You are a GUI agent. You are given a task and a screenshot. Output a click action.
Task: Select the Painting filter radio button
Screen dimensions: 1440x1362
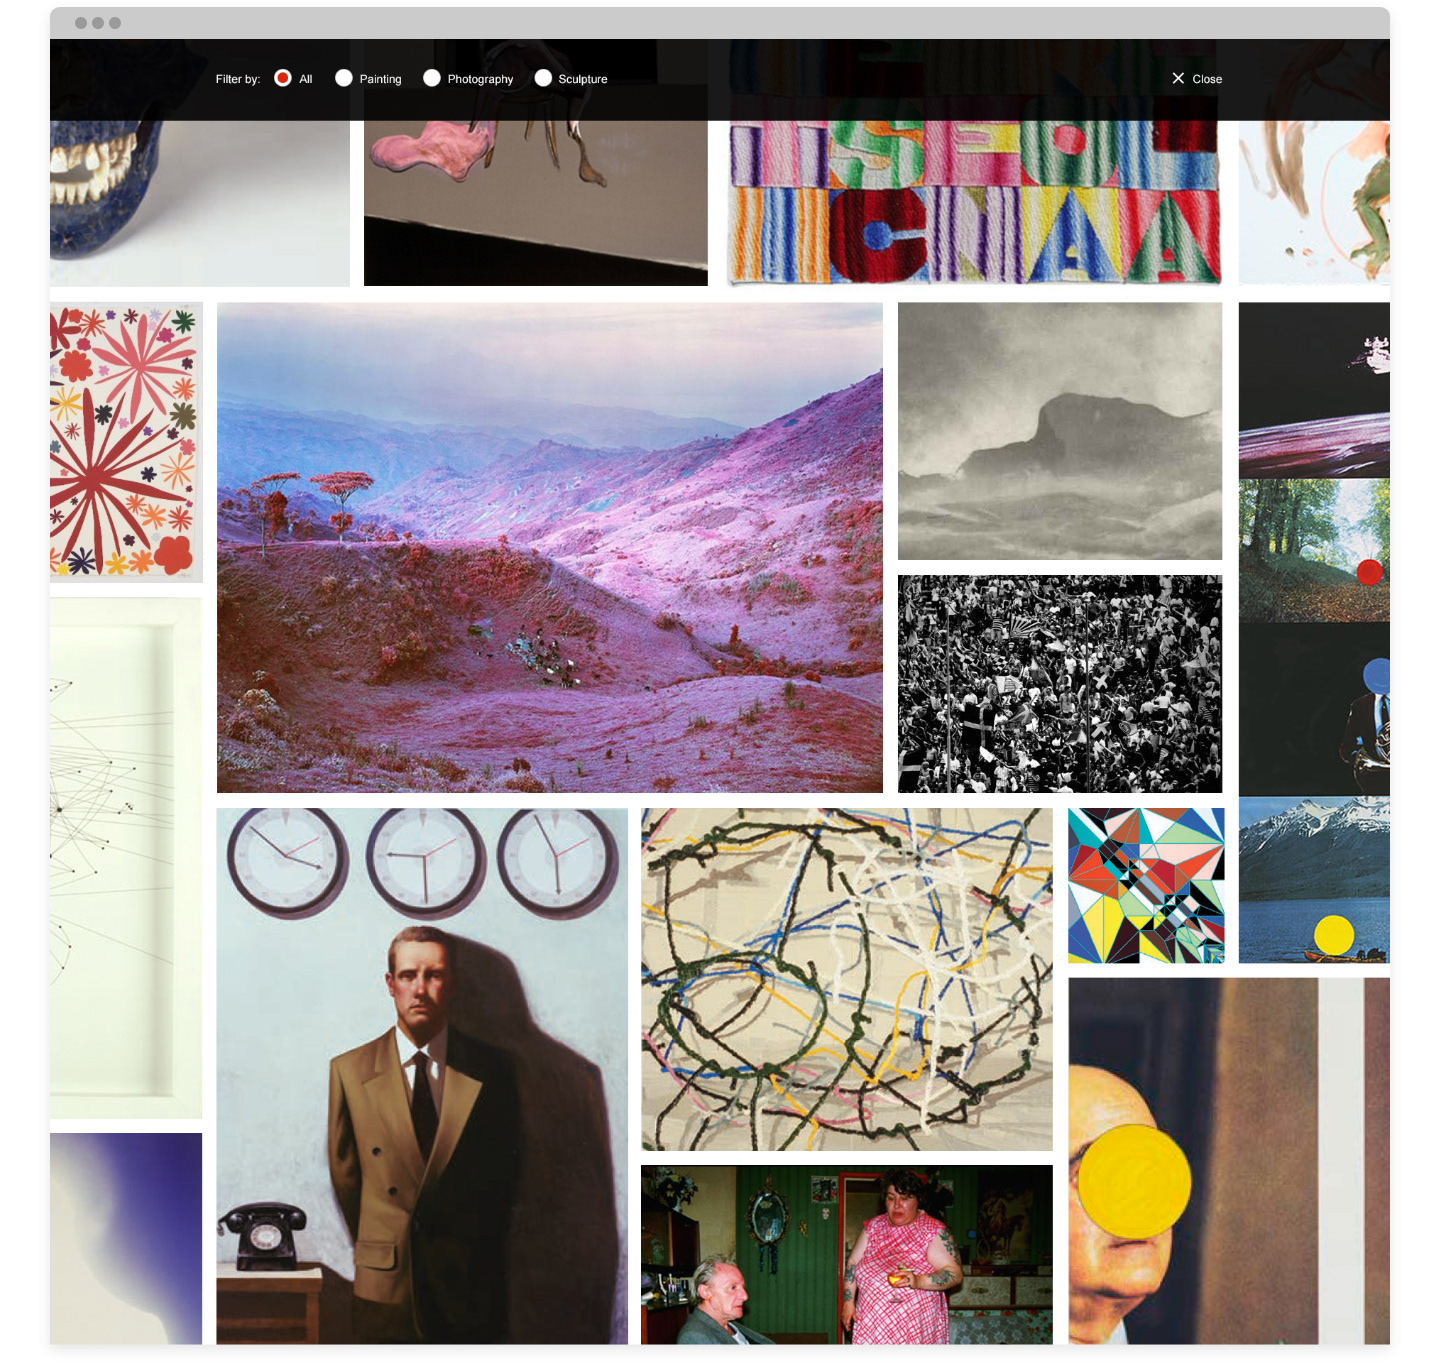click(x=344, y=78)
